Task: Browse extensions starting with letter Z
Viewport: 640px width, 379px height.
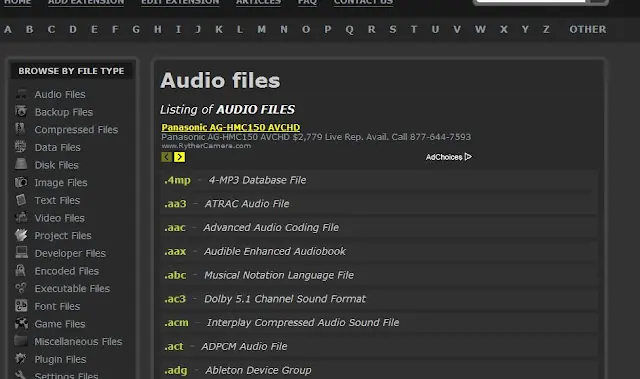Action: coord(546,29)
